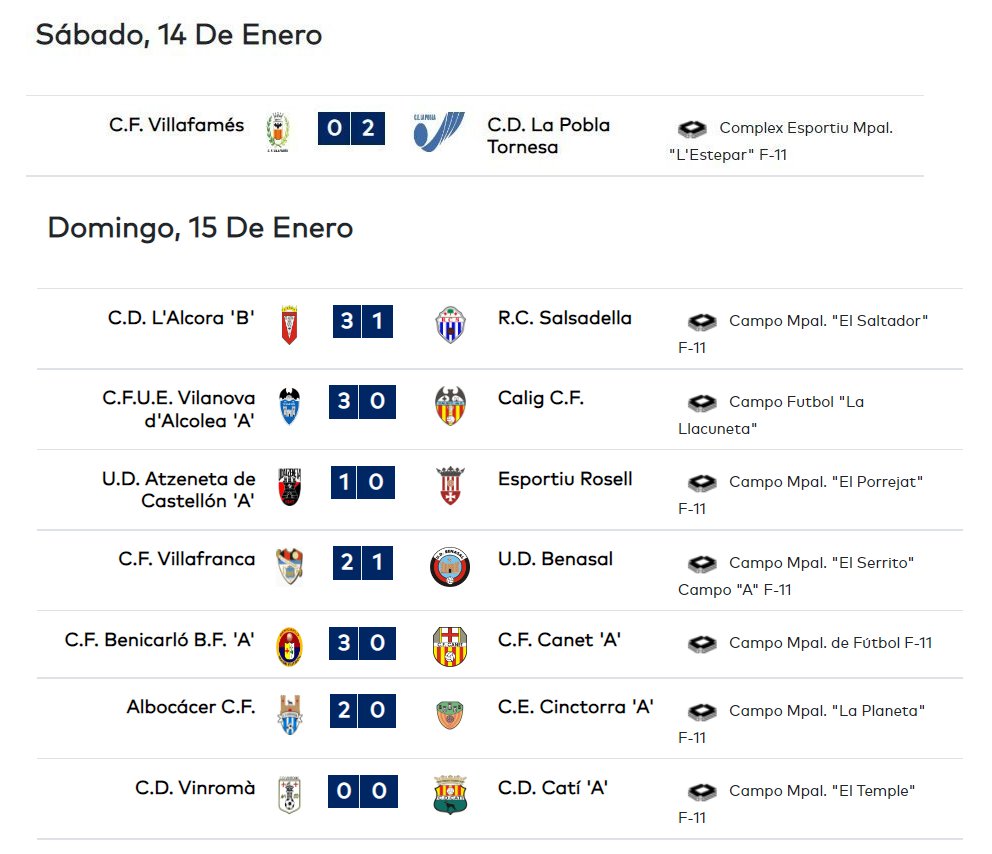Viewport: 992px width, 854px height.
Task: Click the 0-0 Vinromà match result
Action: tap(363, 791)
